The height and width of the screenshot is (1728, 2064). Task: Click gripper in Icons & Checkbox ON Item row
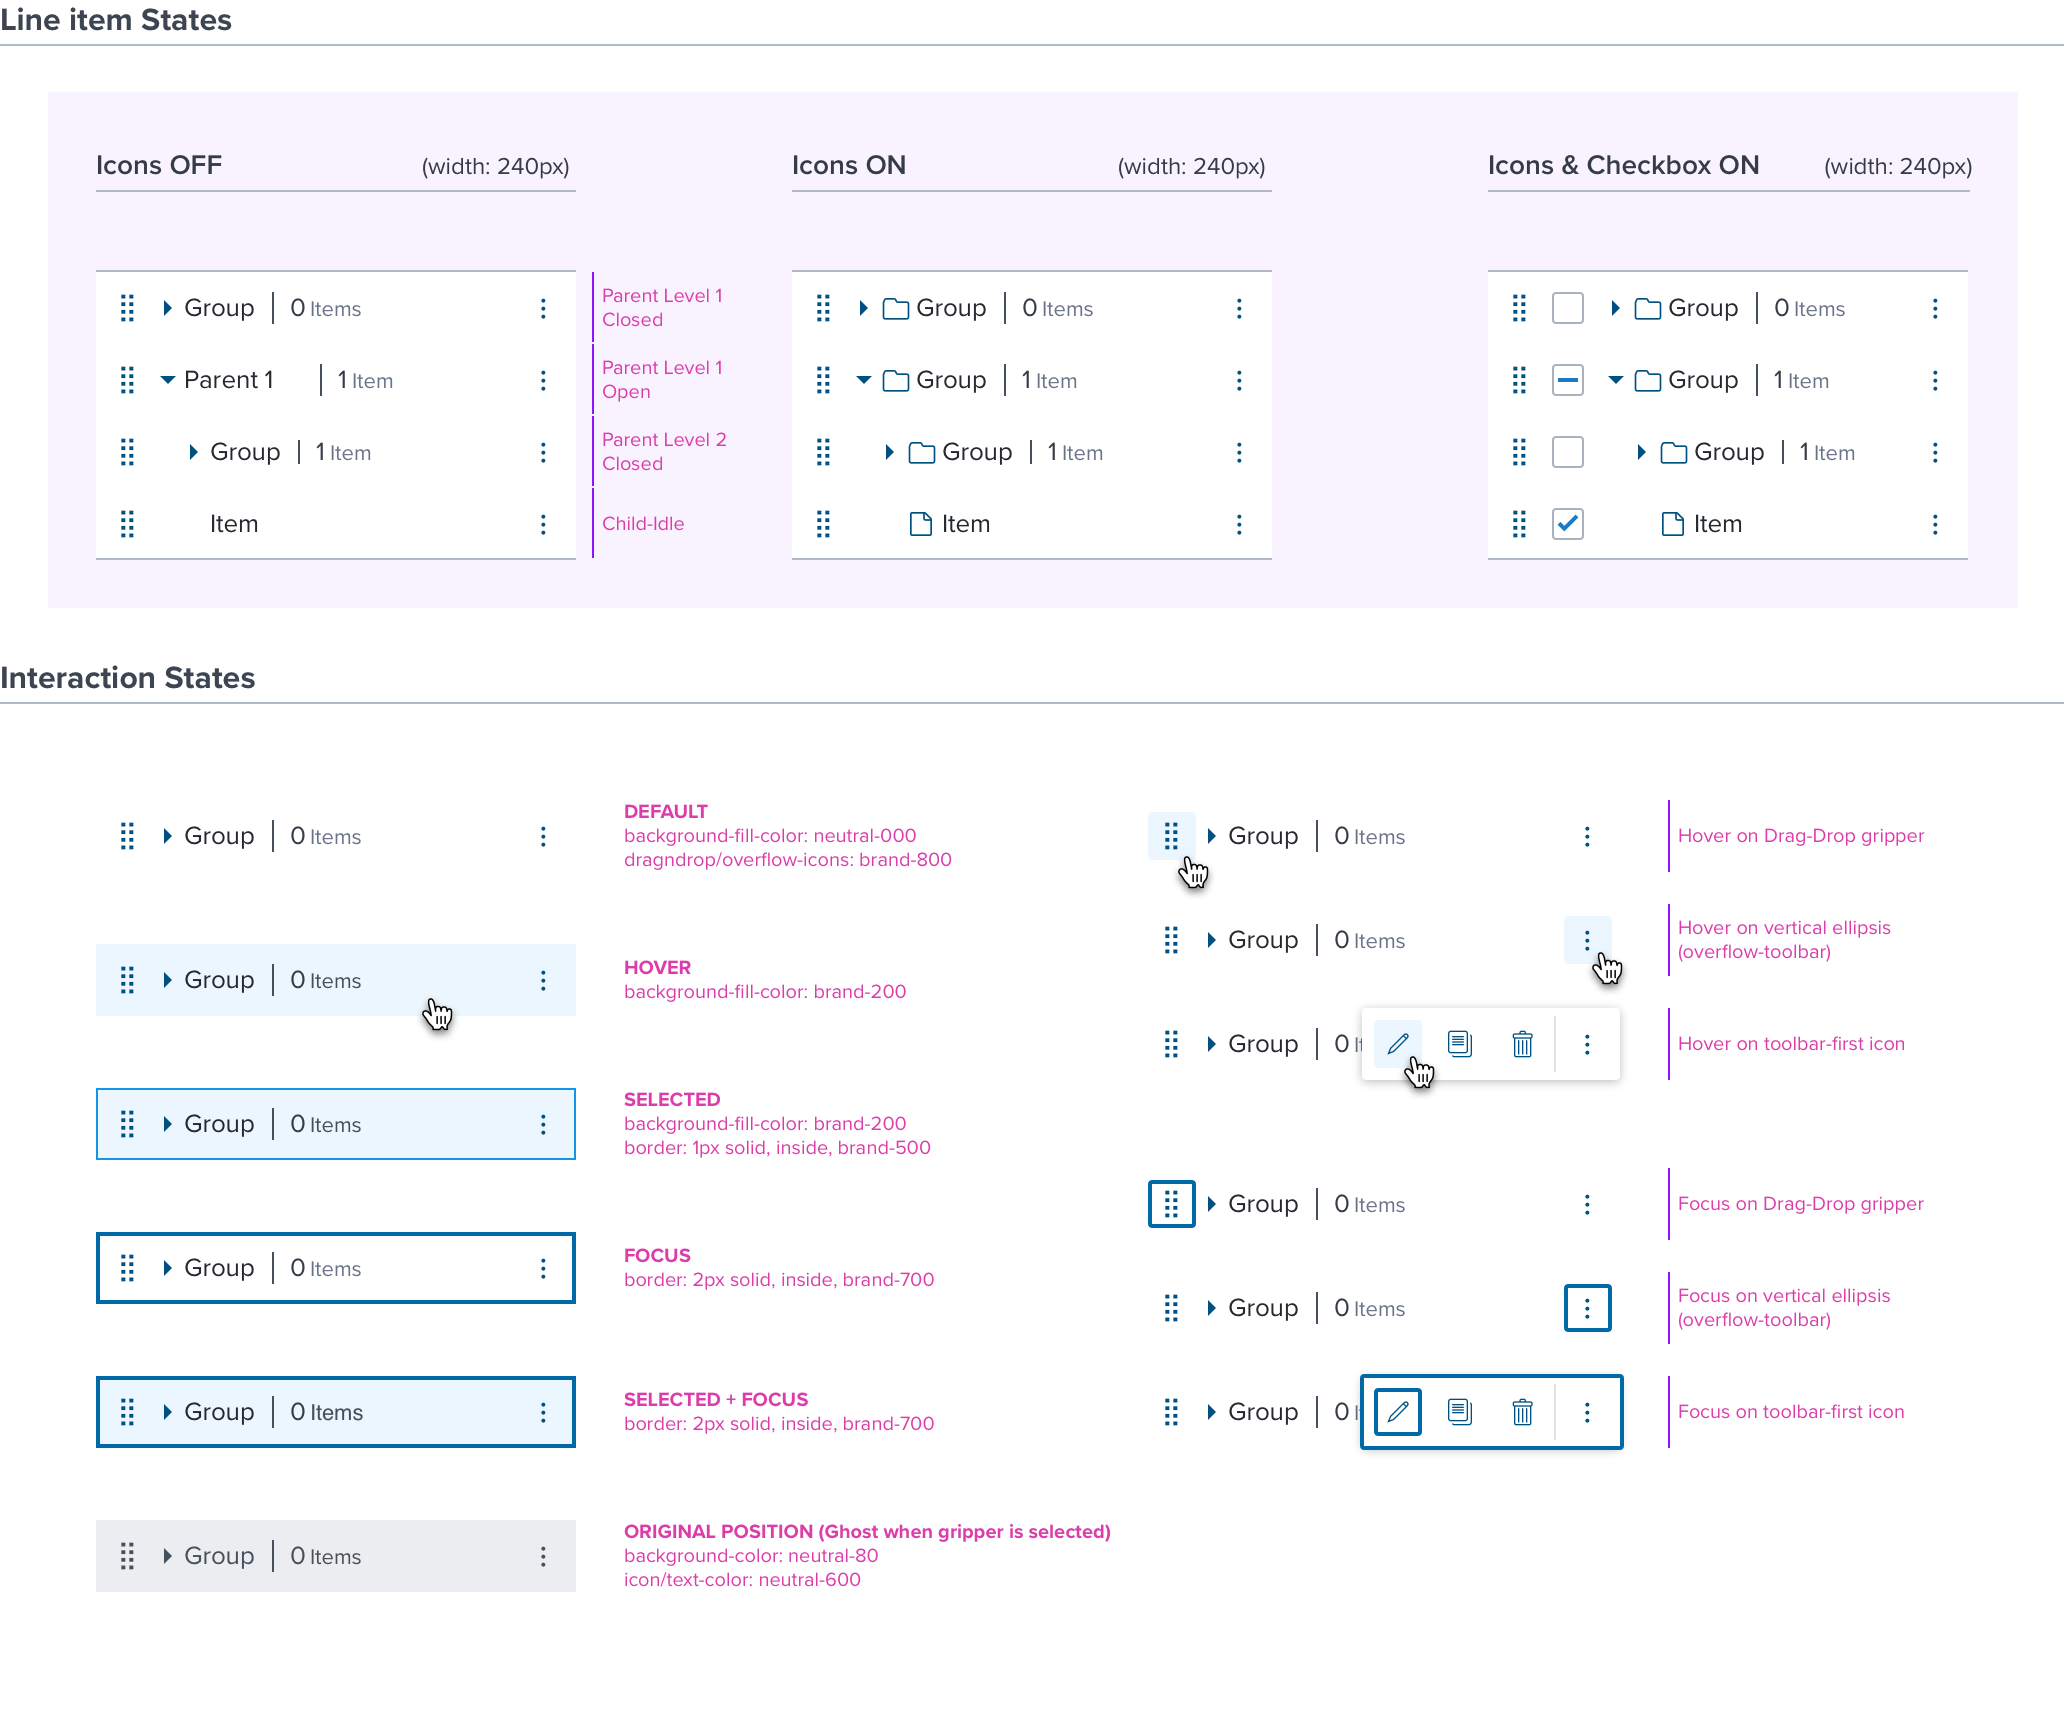[1519, 524]
